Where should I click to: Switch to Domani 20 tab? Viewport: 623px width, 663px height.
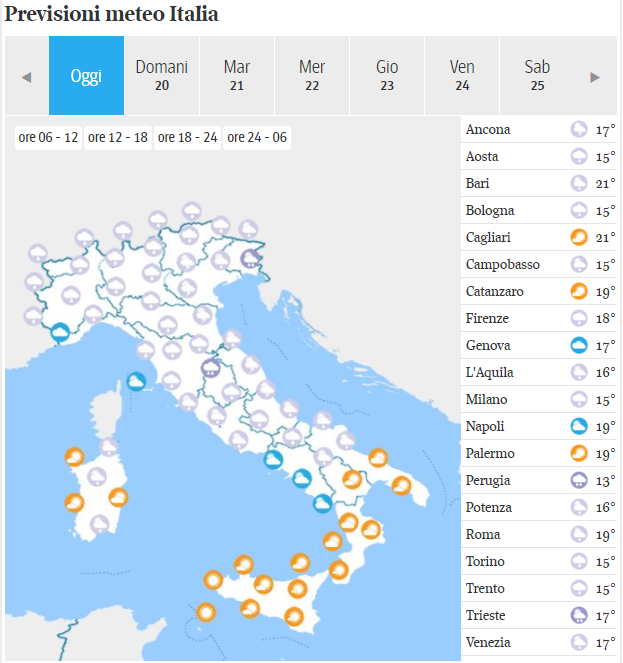(161, 76)
